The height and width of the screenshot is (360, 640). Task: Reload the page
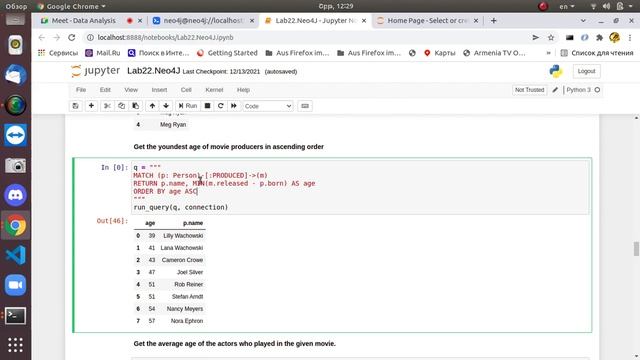pyautogui.click(x=72, y=38)
